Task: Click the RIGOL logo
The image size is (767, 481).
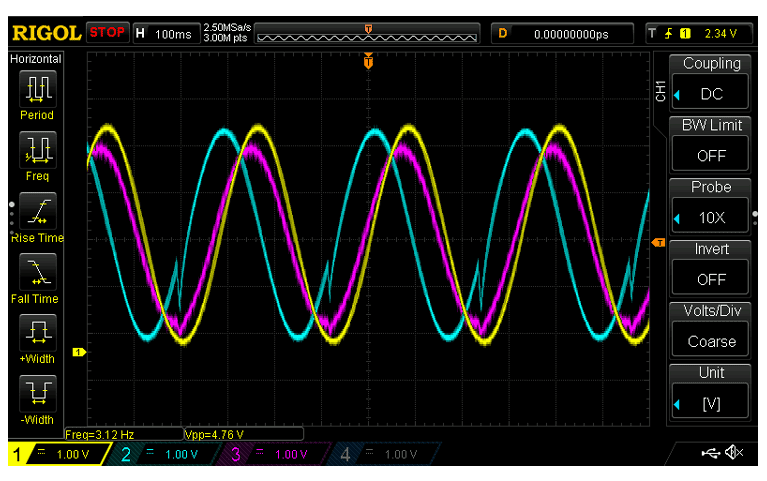Action: click(46, 33)
